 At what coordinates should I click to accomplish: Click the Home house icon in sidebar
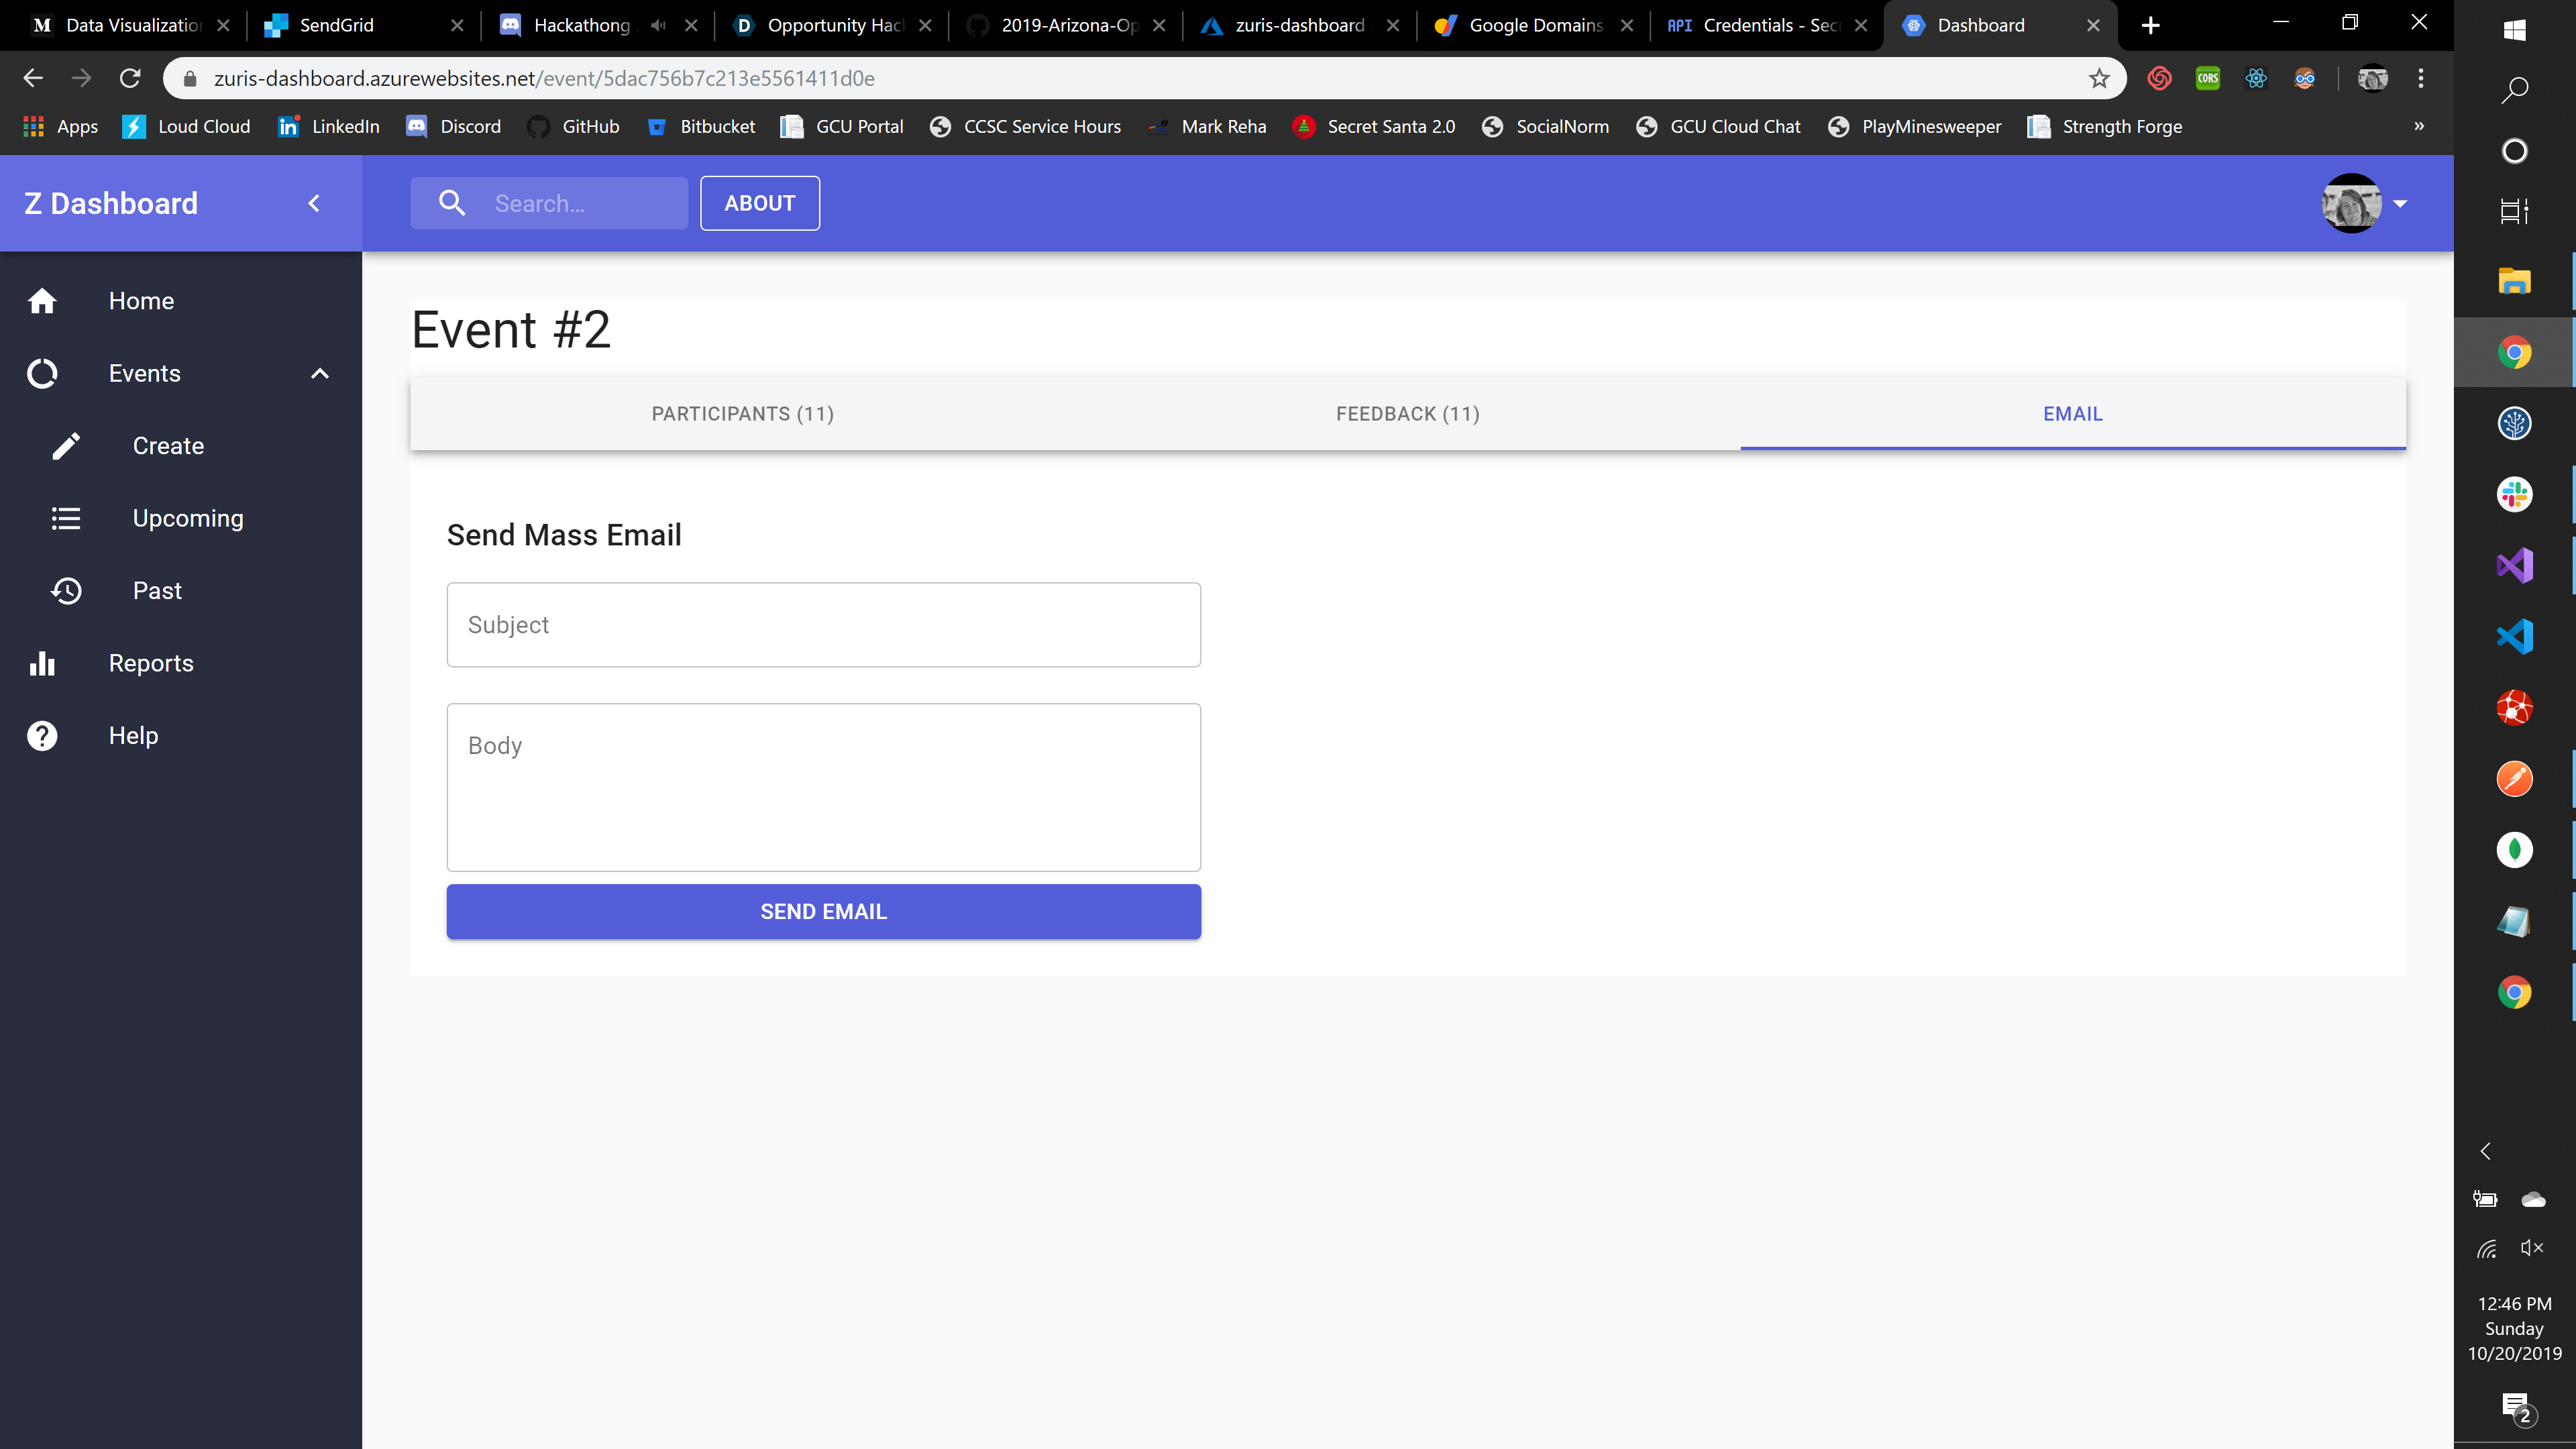coord(42,301)
